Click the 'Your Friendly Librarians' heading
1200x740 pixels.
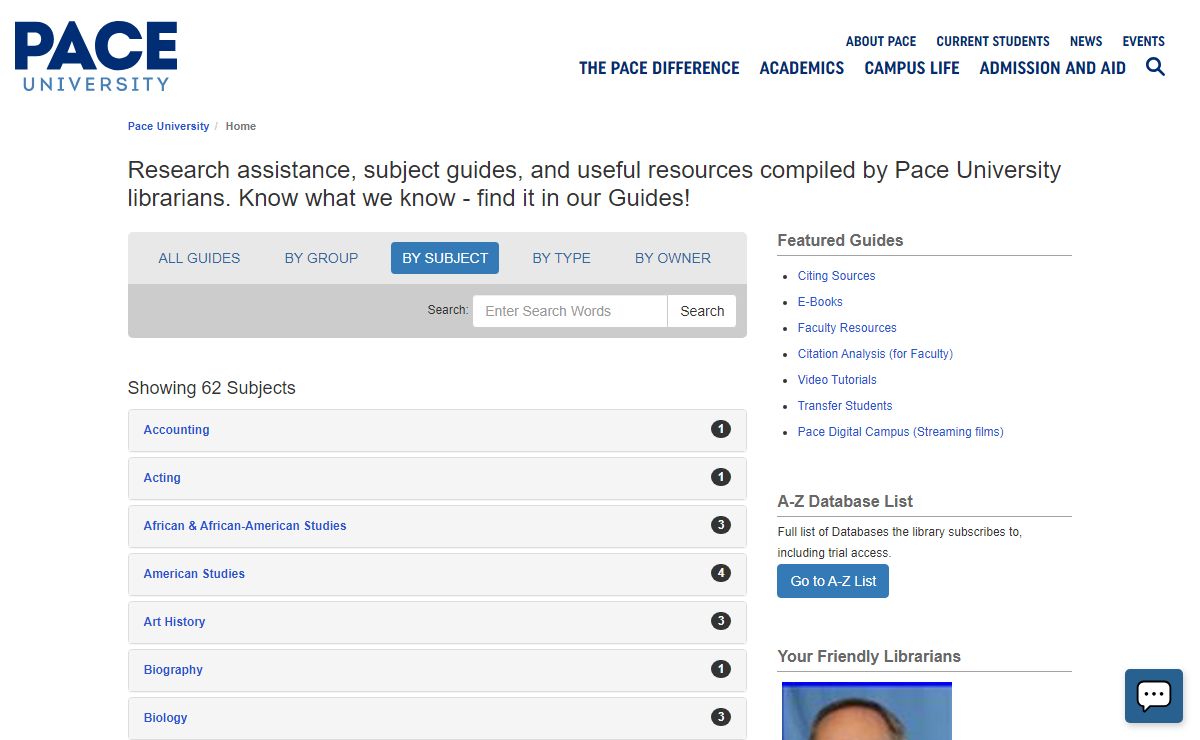tap(869, 656)
